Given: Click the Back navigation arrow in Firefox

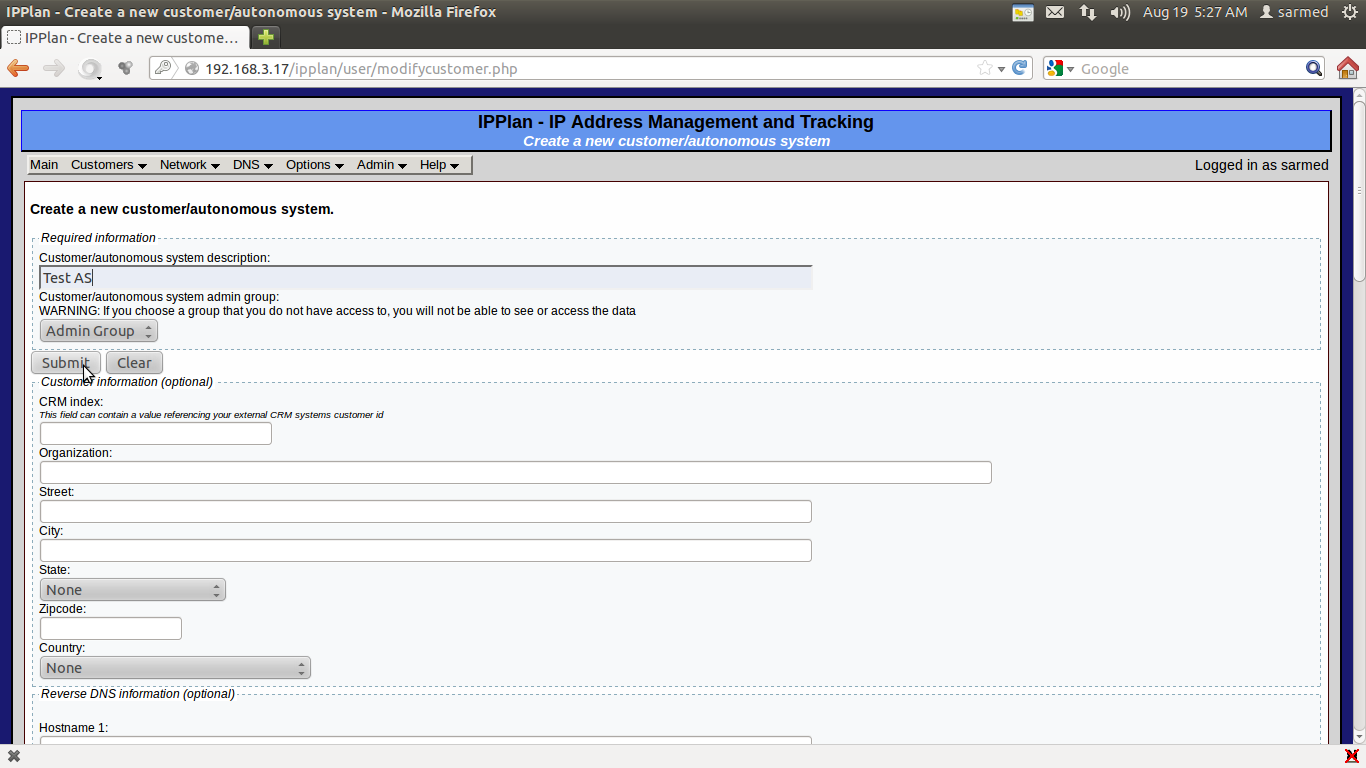Looking at the screenshot, I should tap(17, 68).
